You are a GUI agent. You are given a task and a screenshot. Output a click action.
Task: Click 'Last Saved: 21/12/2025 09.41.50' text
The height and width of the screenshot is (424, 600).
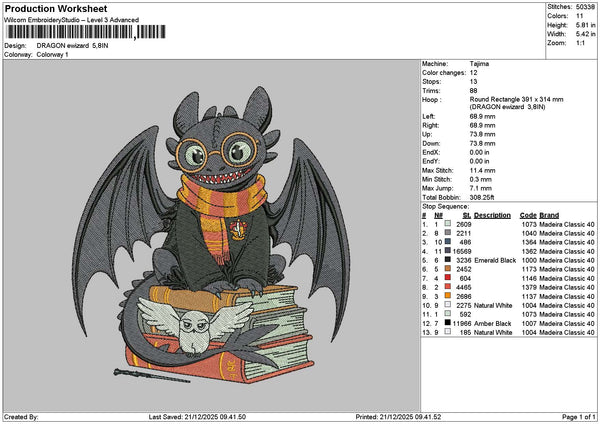pos(197,417)
